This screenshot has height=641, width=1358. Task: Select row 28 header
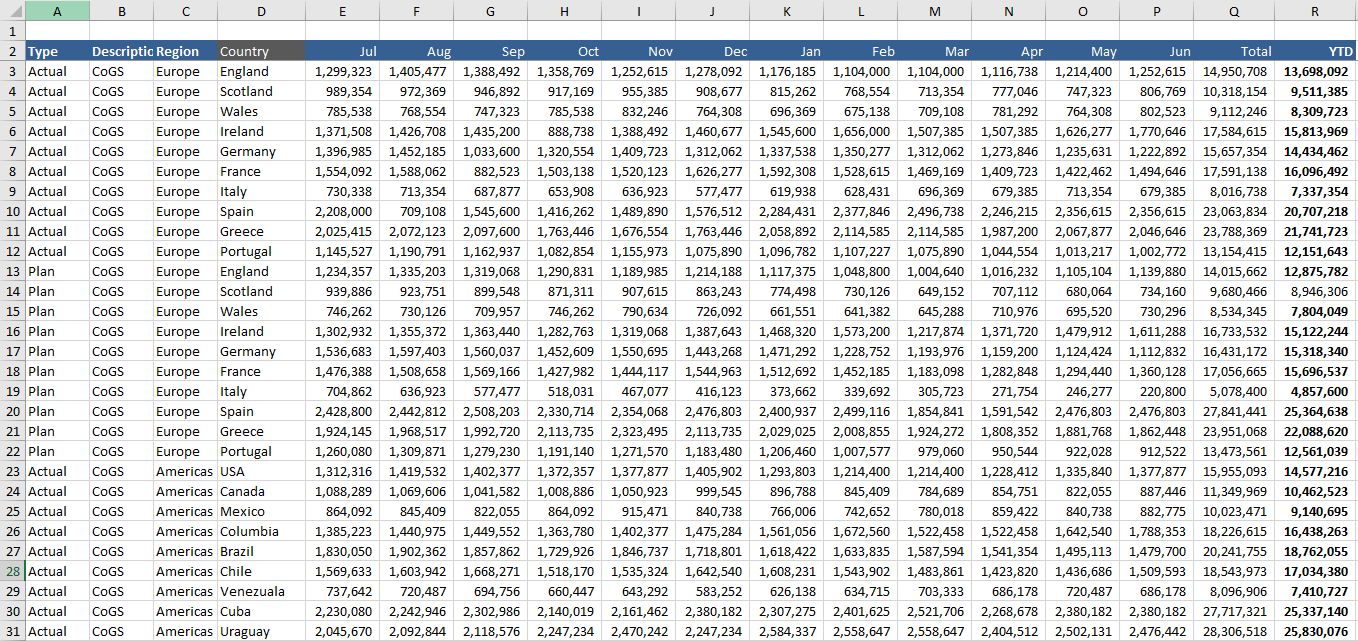12,571
